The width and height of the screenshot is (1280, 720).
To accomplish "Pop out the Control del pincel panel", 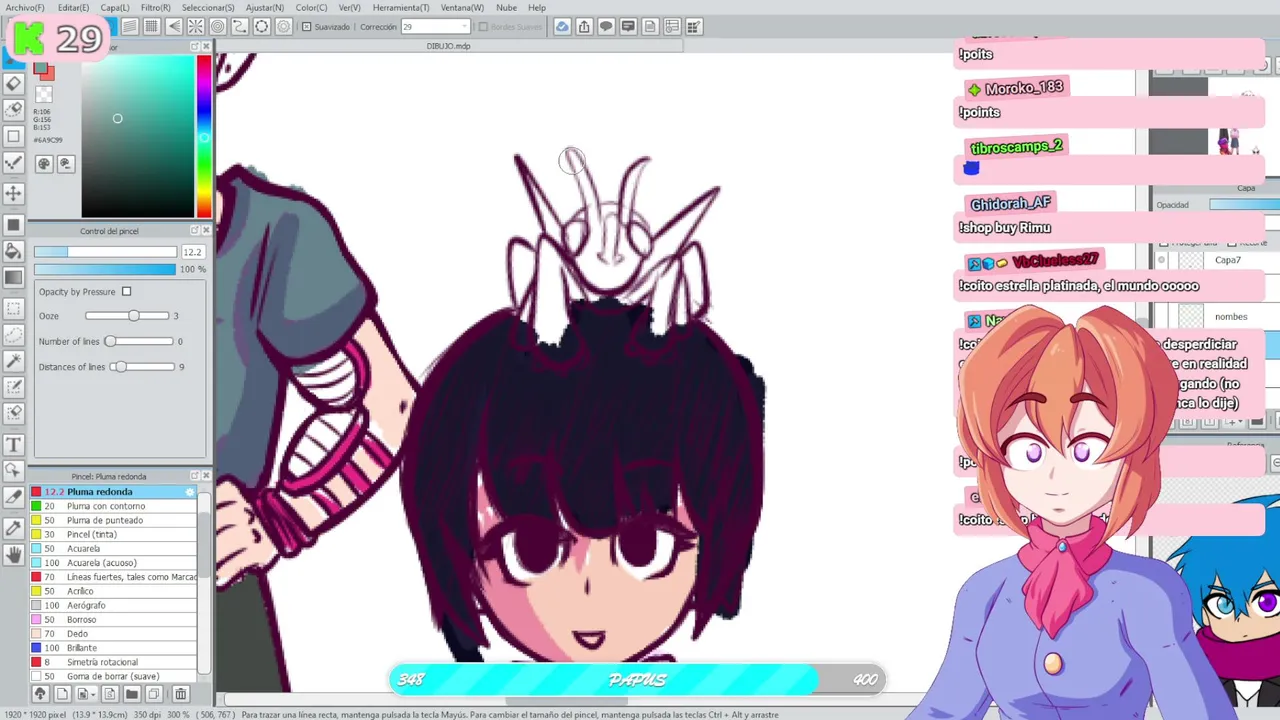I will coord(195,231).
